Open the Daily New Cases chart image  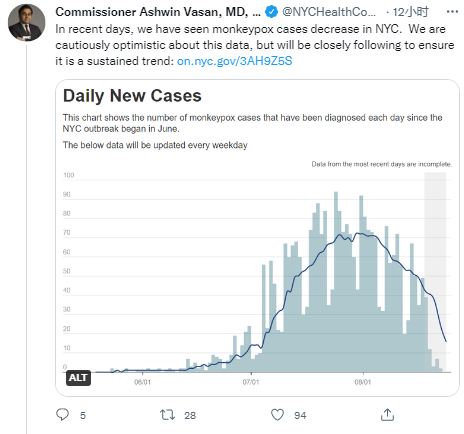pos(257,238)
